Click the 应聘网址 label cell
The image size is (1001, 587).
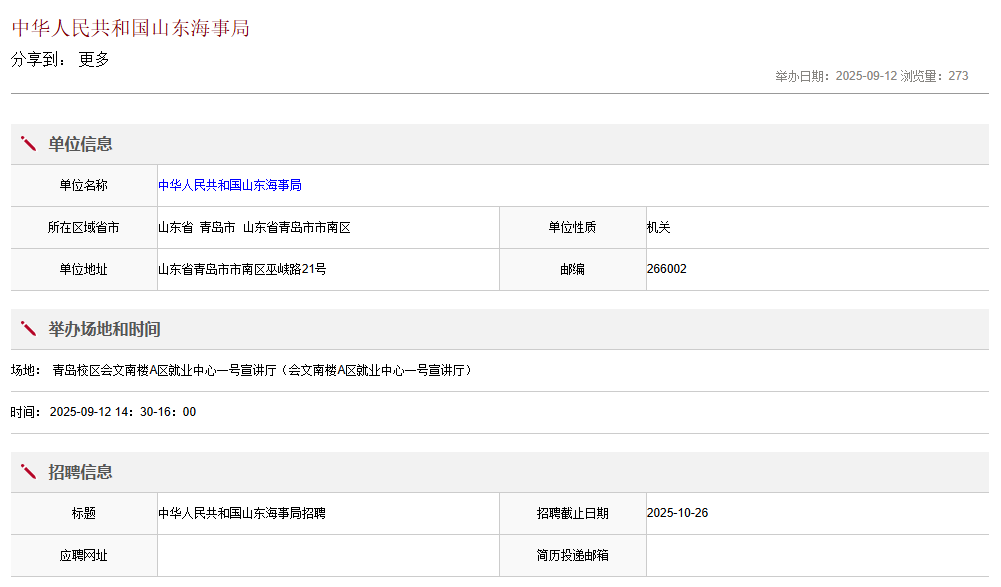click(x=84, y=555)
